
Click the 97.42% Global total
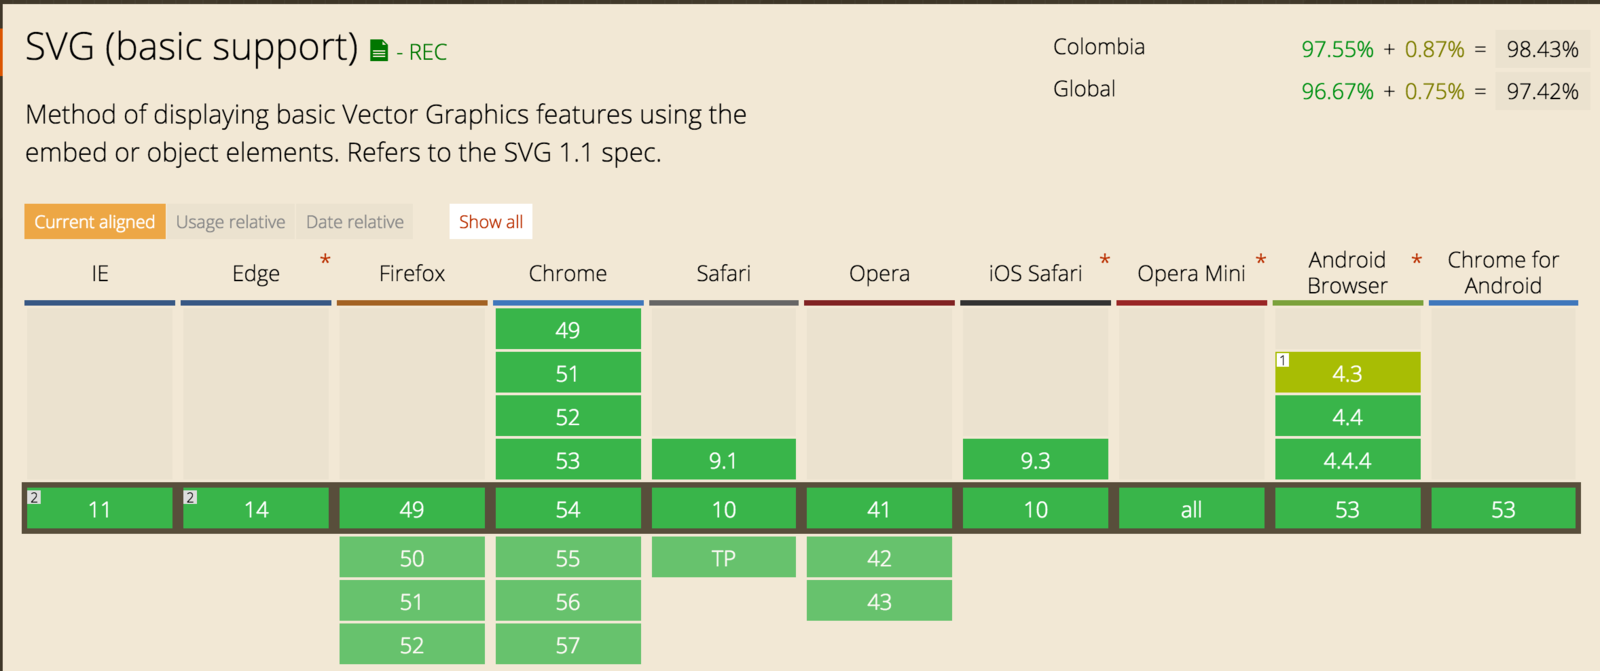[1543, 91]
